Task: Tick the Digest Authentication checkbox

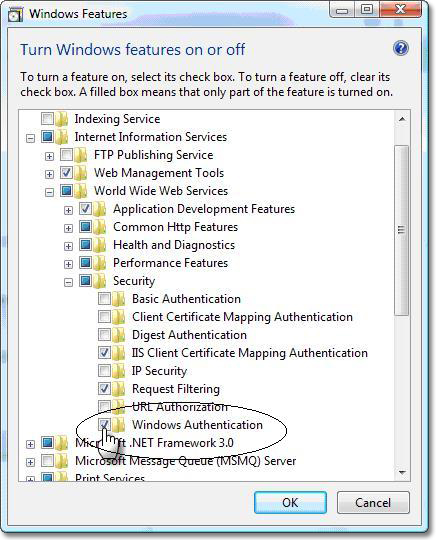Action: (x=104, y=334)
